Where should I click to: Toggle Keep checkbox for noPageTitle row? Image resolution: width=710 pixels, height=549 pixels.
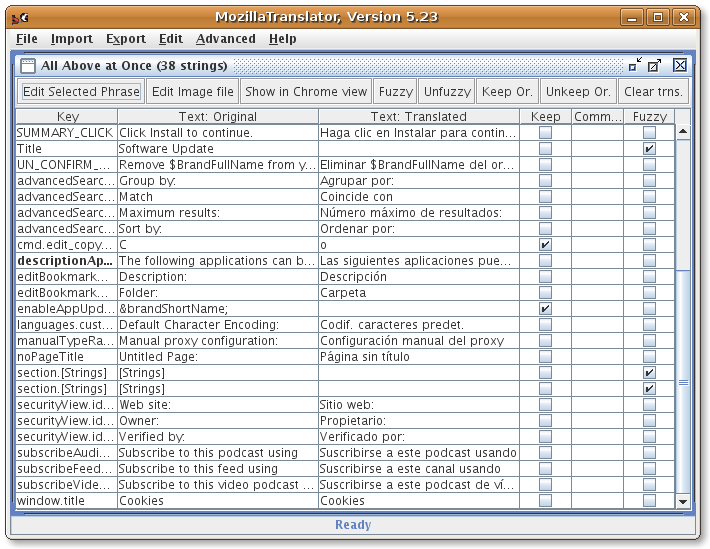coord(545,356)
